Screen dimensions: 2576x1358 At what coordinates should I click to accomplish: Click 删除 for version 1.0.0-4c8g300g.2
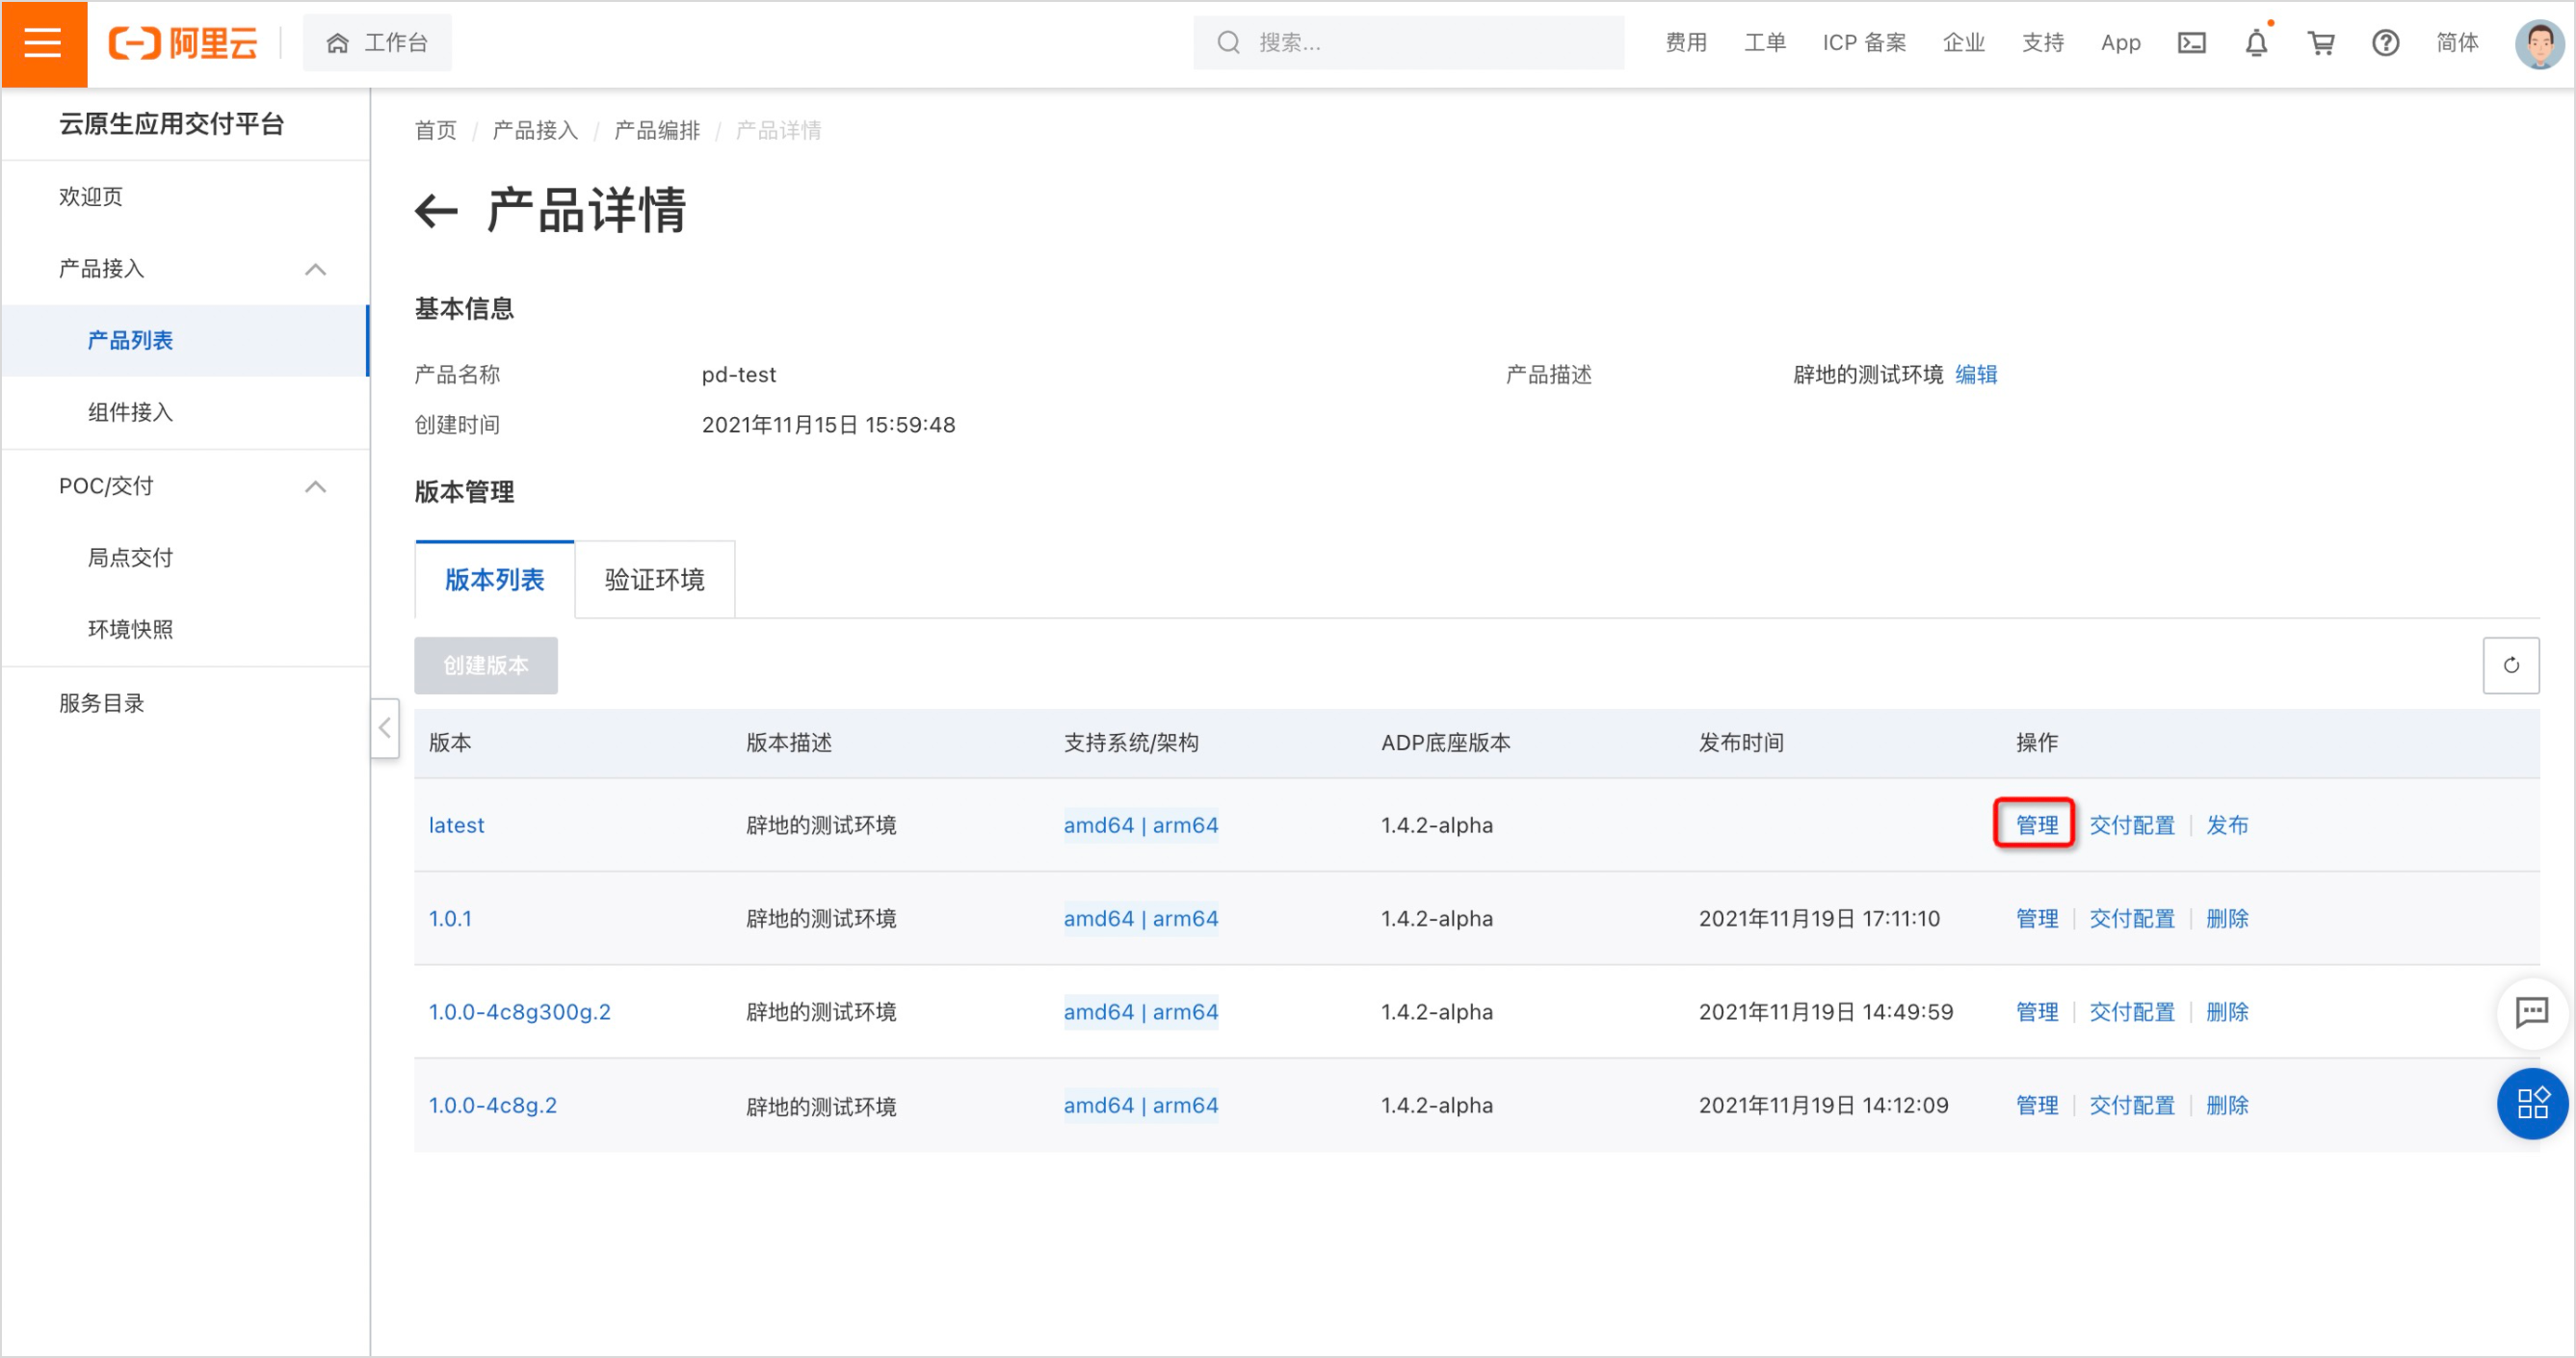2226,1012
